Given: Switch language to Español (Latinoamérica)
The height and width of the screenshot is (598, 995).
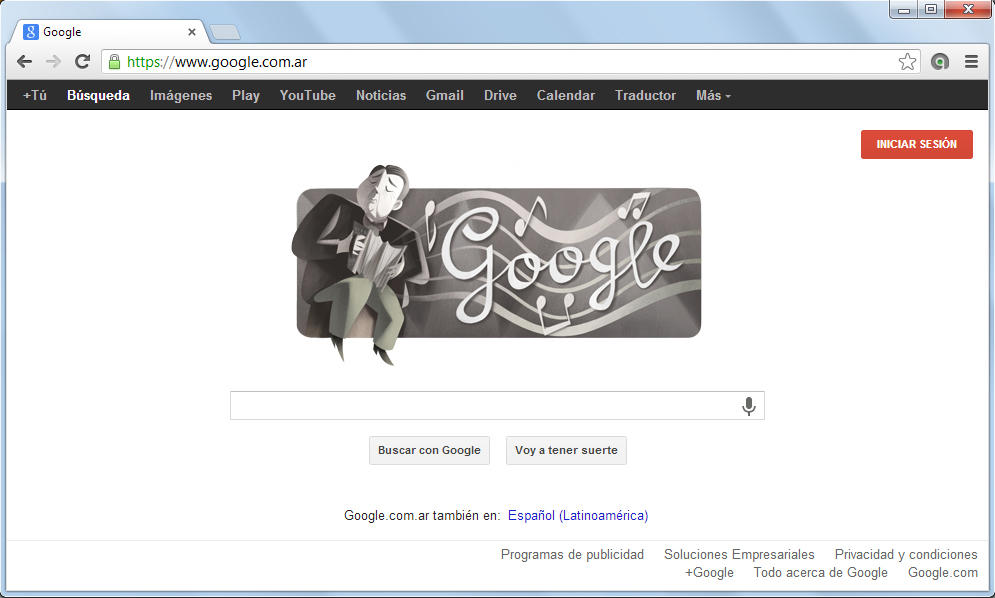Looking at the screenshot, I should 578,515.
